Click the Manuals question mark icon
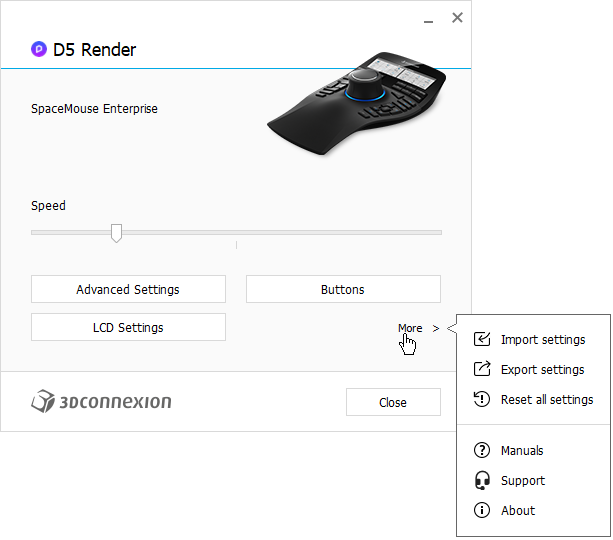Image resolution: width=613 pixels, height=540 pixels. (x=482, y=450)
